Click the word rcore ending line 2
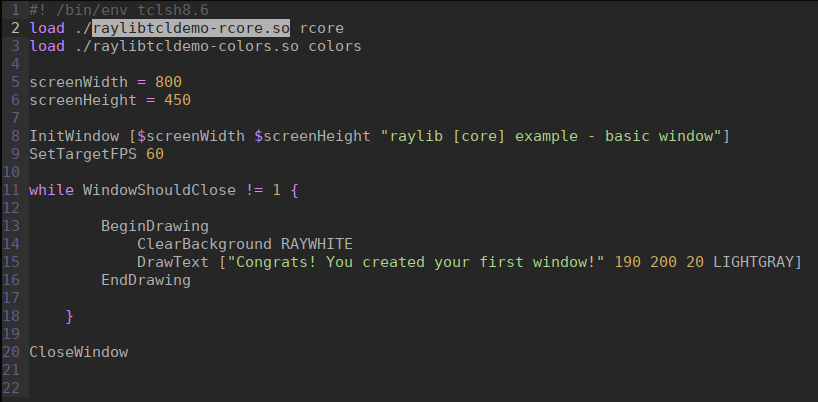This screenshot has width=818, height=402. click(321, 28)
